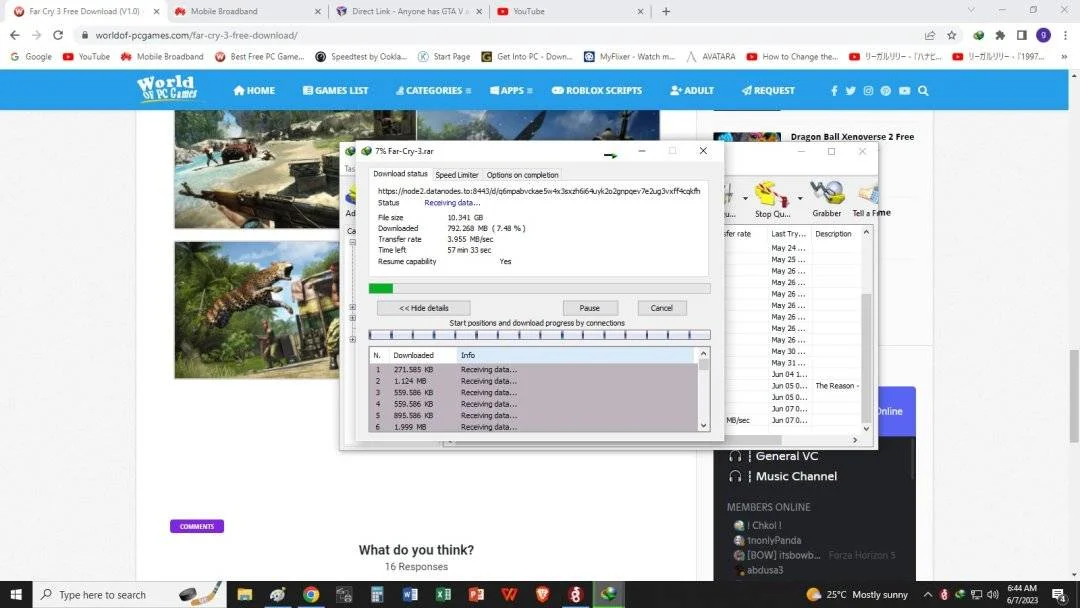Launch Excel from the taskbar
This screenshot has width=1080, height=608.
pos(443,594)
